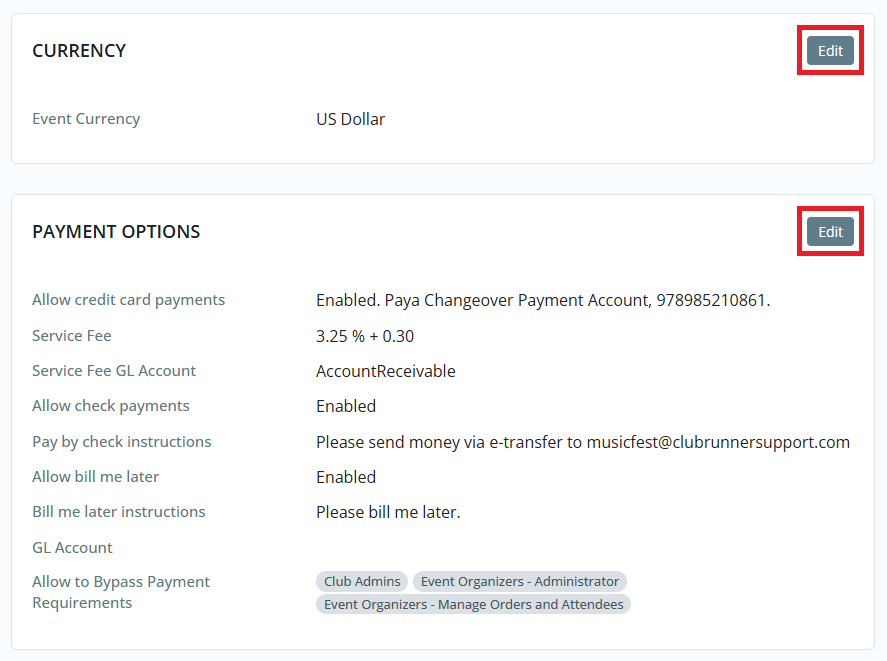Click the Please bill me later instructions text
887x661 pixels.
(388, 512)
